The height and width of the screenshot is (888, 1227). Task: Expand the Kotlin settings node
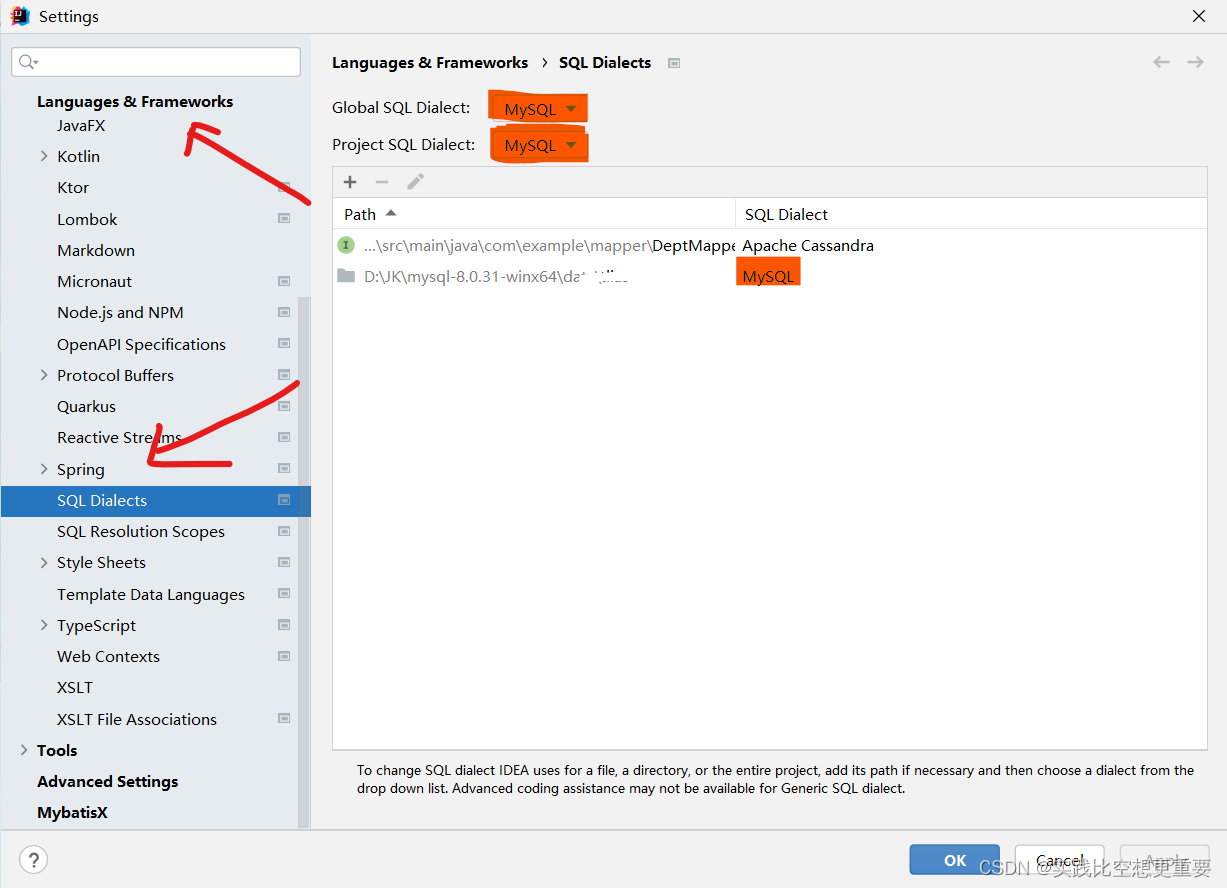pos(43,156)
